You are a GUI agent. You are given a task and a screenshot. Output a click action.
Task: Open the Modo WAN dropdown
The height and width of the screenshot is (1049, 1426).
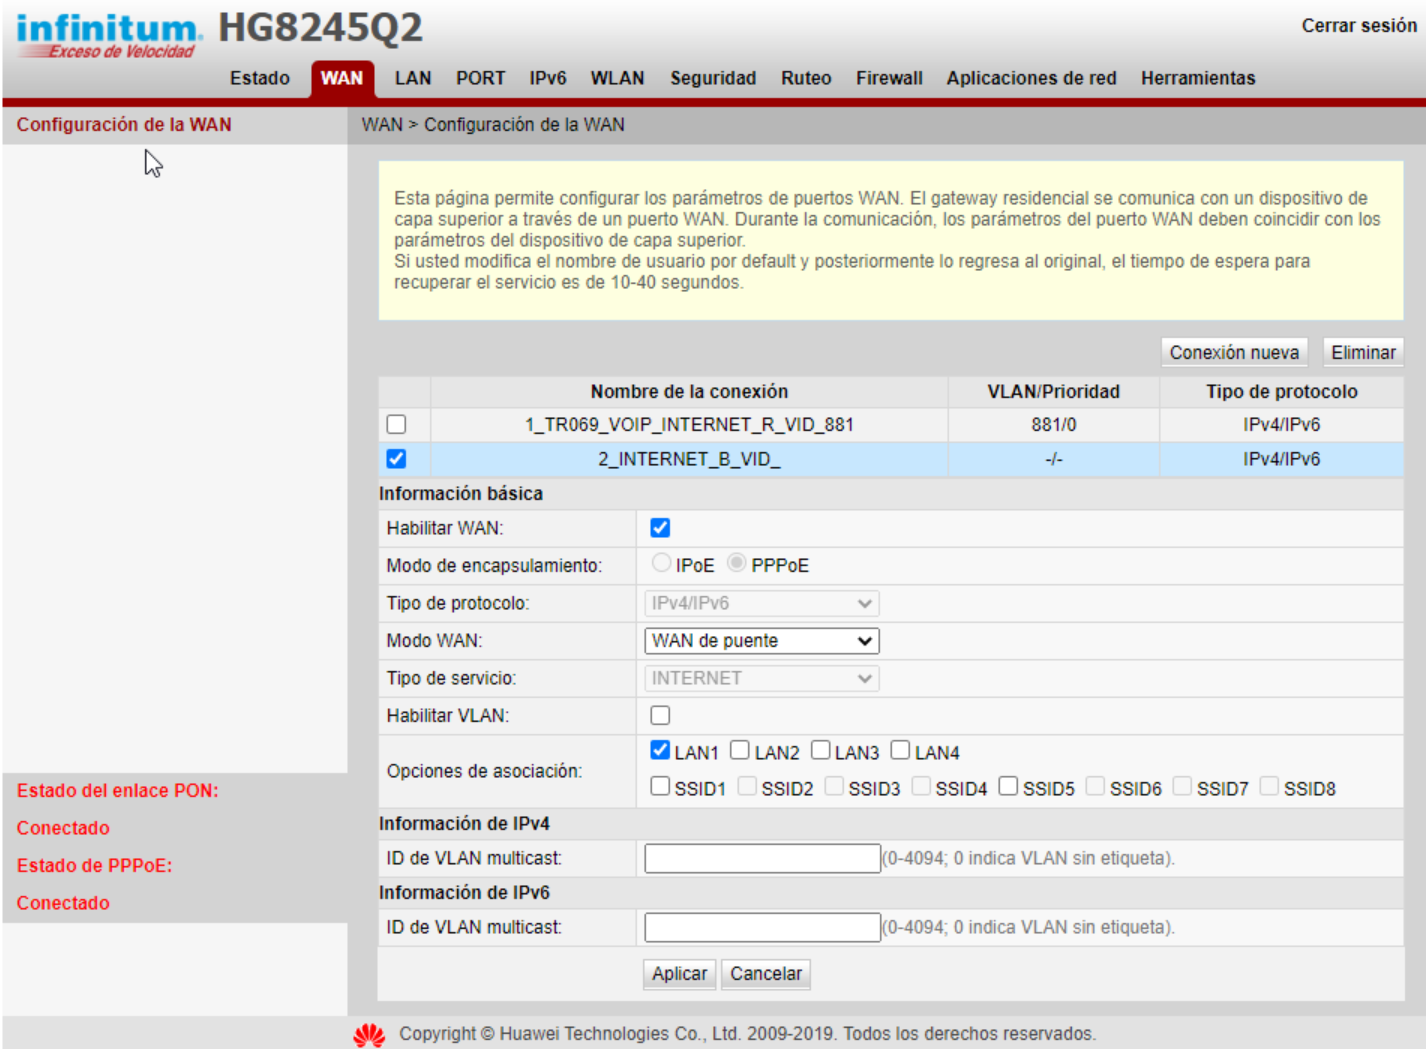click(x=761, y=641)
